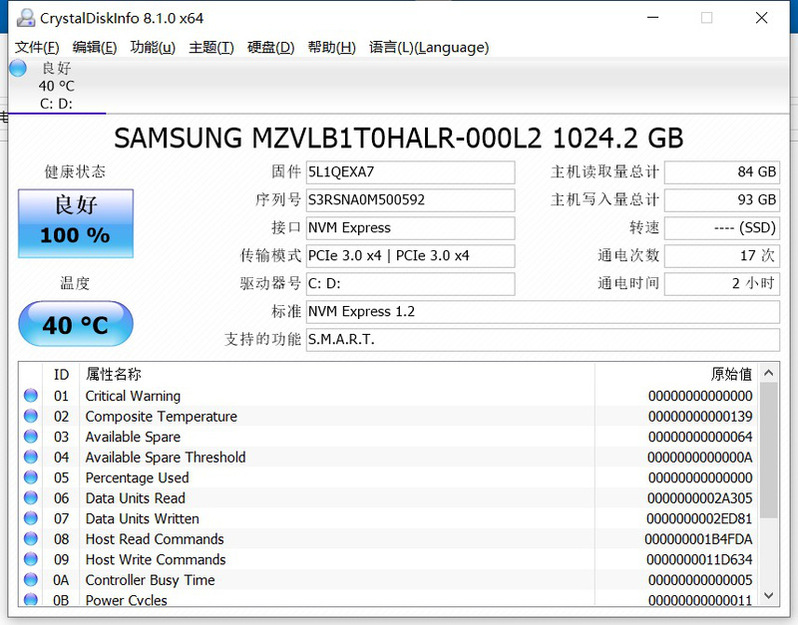This screenshot has width=798, height=625.
Task: Click the total host writes value 93 GB
Action: 722,200
